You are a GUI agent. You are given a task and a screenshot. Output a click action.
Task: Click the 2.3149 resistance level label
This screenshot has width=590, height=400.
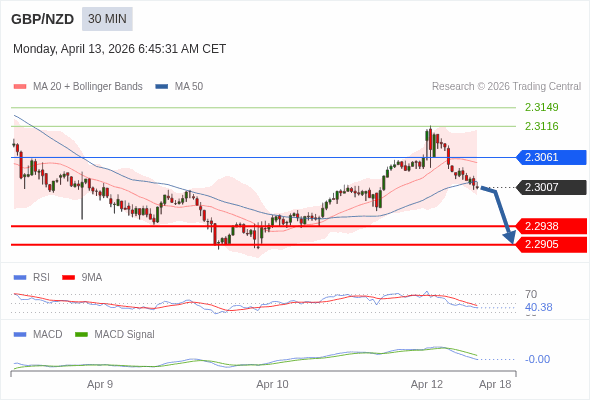tap(541, 107)
